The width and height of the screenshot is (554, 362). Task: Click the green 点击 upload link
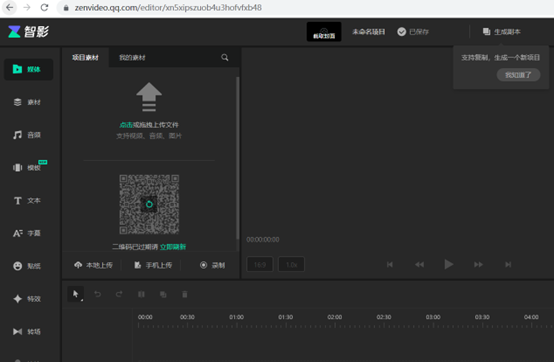126,125
